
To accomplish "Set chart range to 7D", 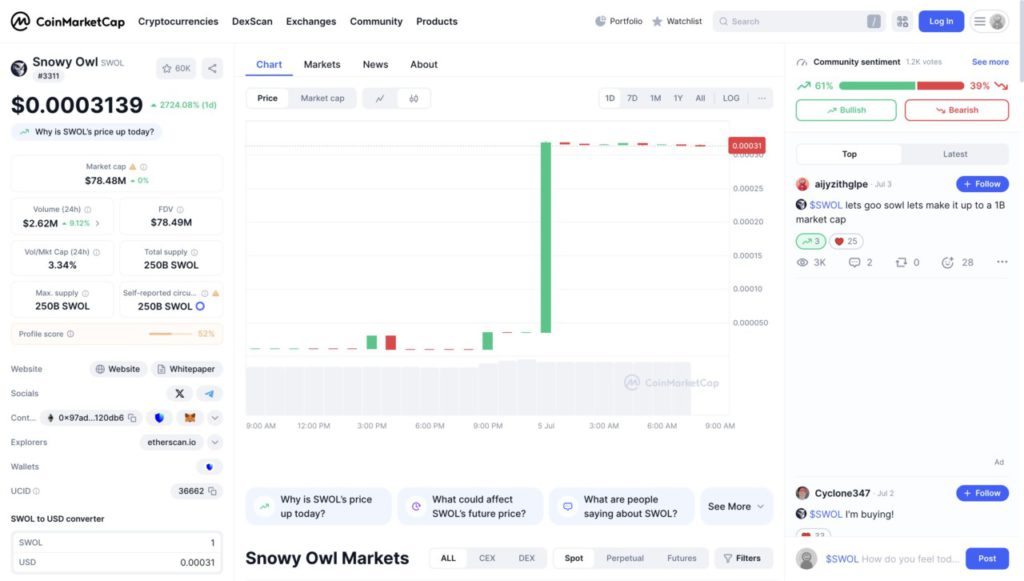I will 632,98.
